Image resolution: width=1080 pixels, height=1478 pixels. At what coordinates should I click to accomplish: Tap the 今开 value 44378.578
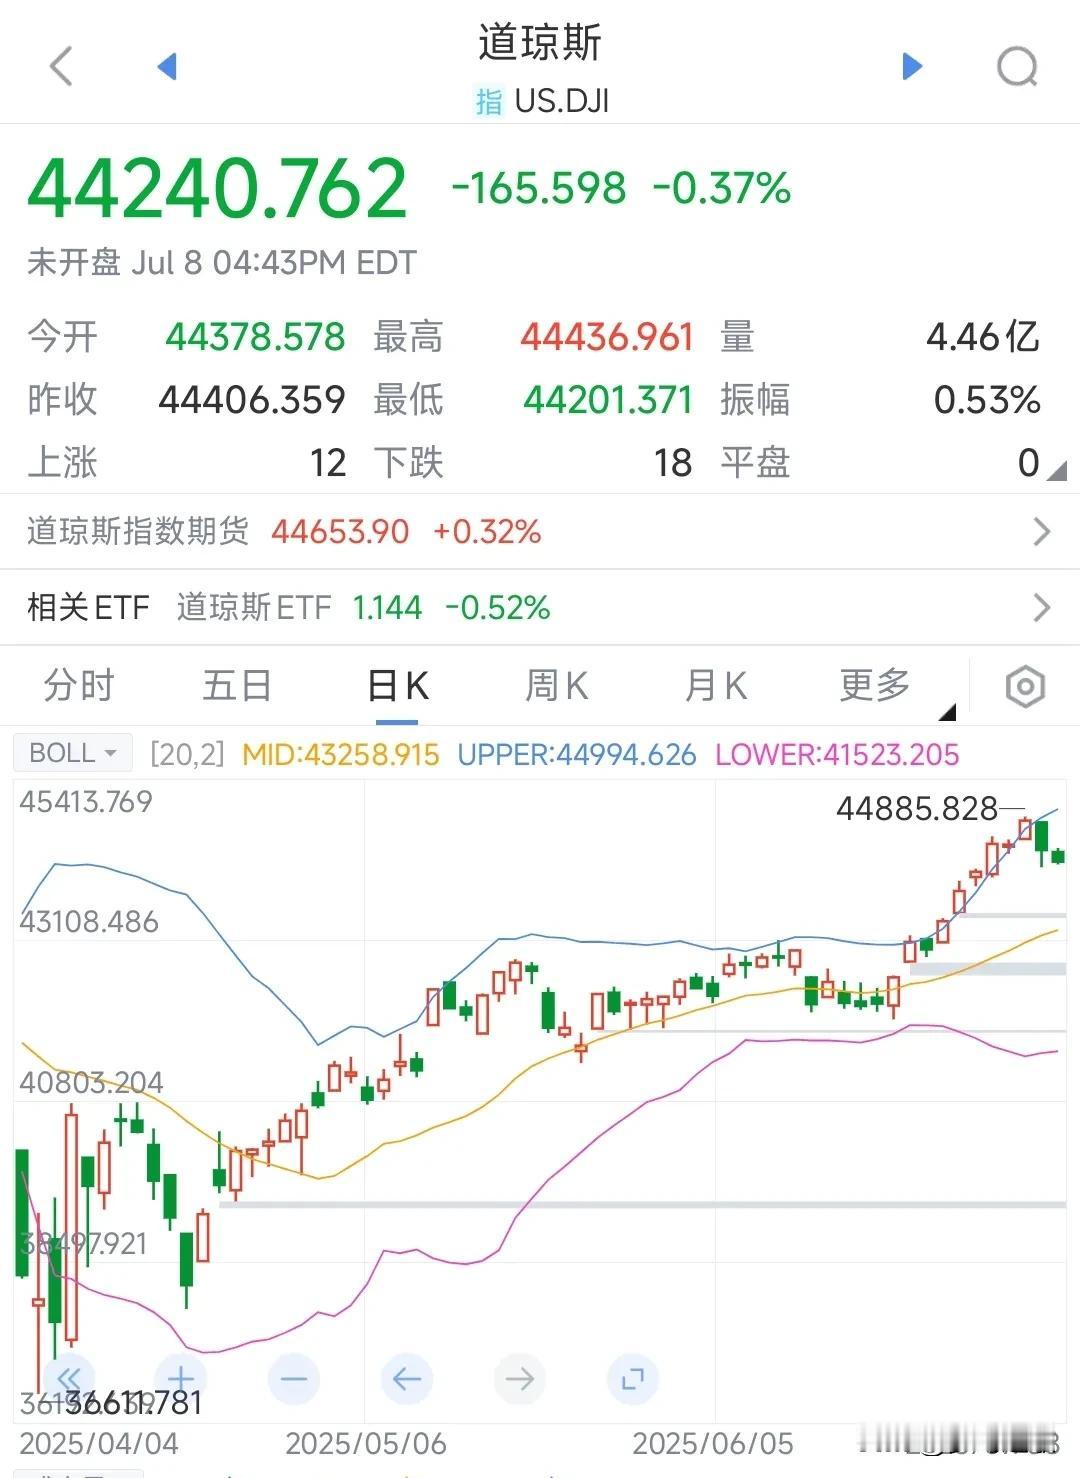[x=255, y=337]
